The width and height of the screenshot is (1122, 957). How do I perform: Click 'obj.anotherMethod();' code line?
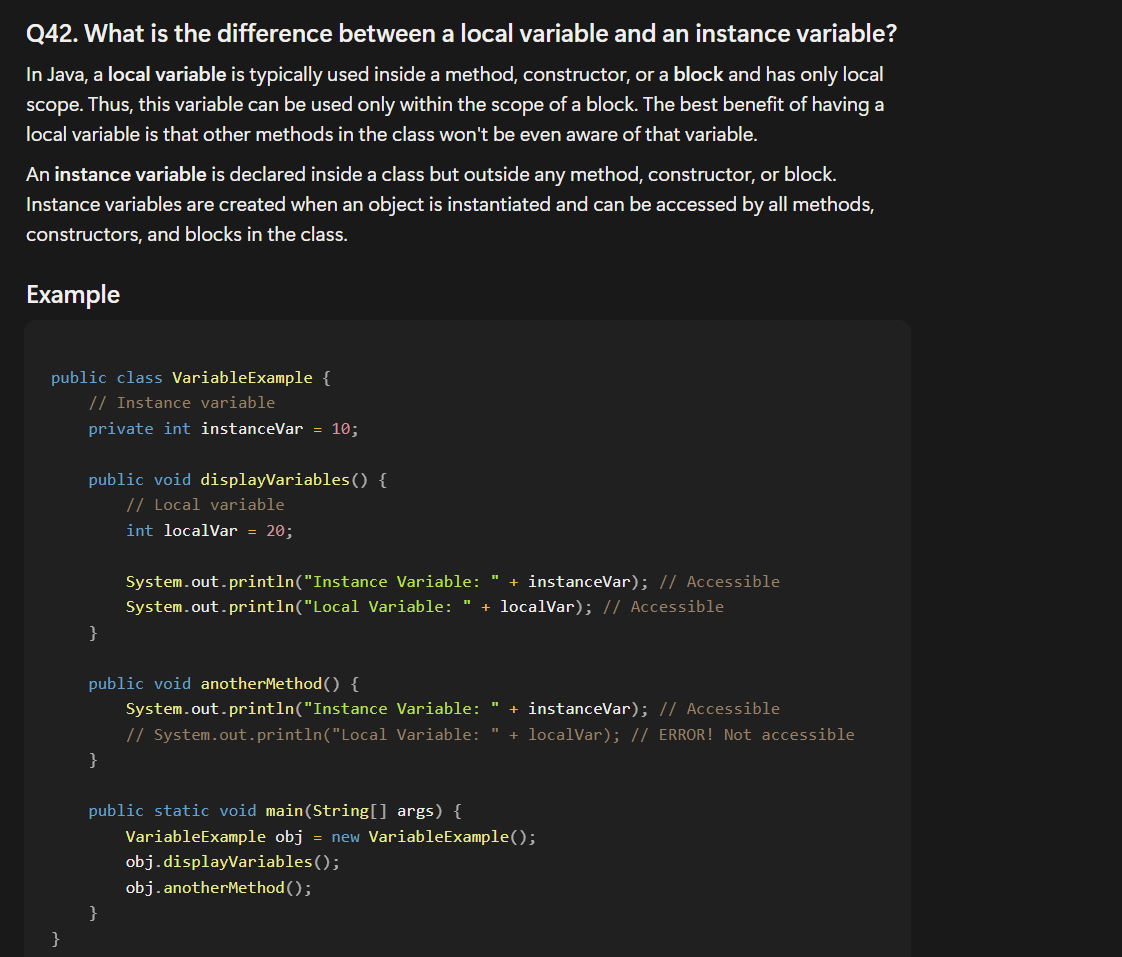click(x=219, y=888)
